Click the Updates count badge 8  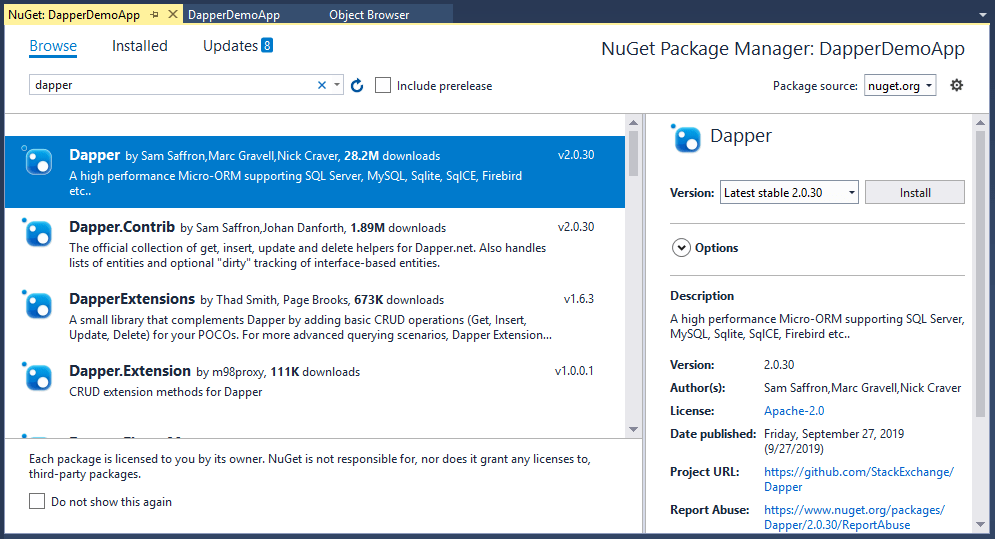coord(267,45)
